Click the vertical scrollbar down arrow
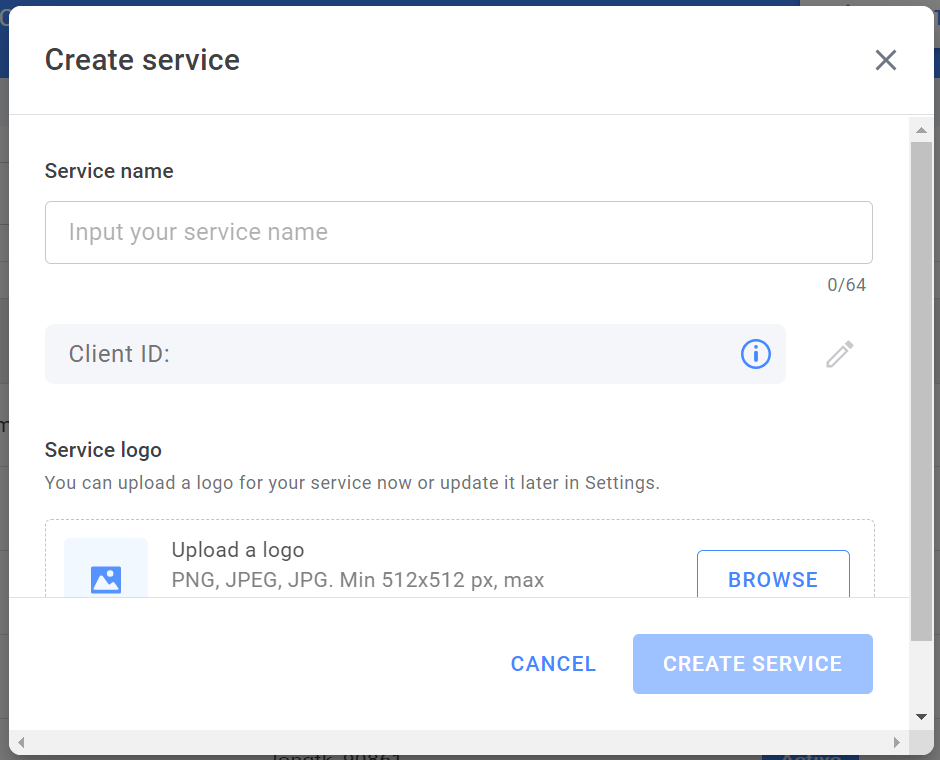Viewport: 940px width, 760px height. tap(921, 717)
